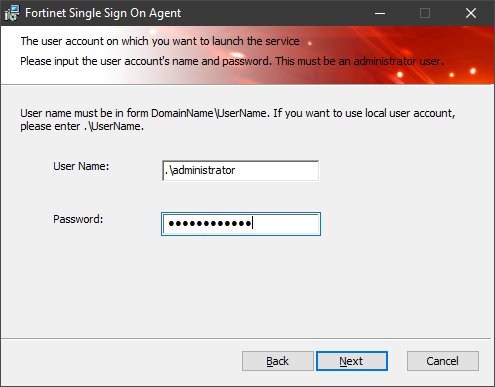The image size is (495, 387).
Task: Click into the User Name text field
Action: (240, 171)
